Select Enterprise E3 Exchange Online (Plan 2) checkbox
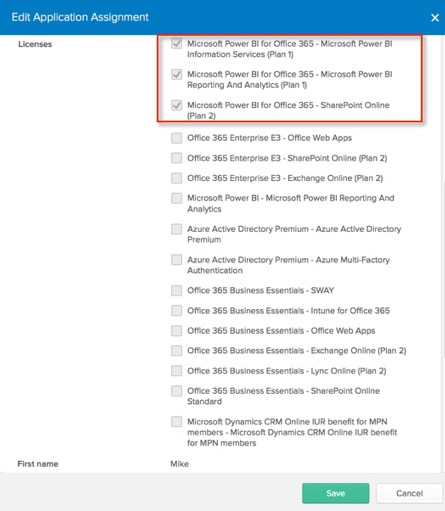The image size is (445, 511). coord(176,178)
